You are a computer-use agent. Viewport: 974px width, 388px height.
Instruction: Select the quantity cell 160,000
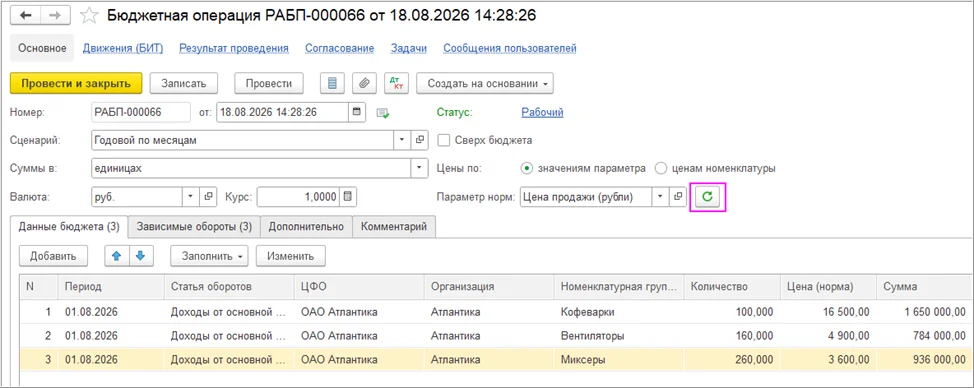[732, 336]
